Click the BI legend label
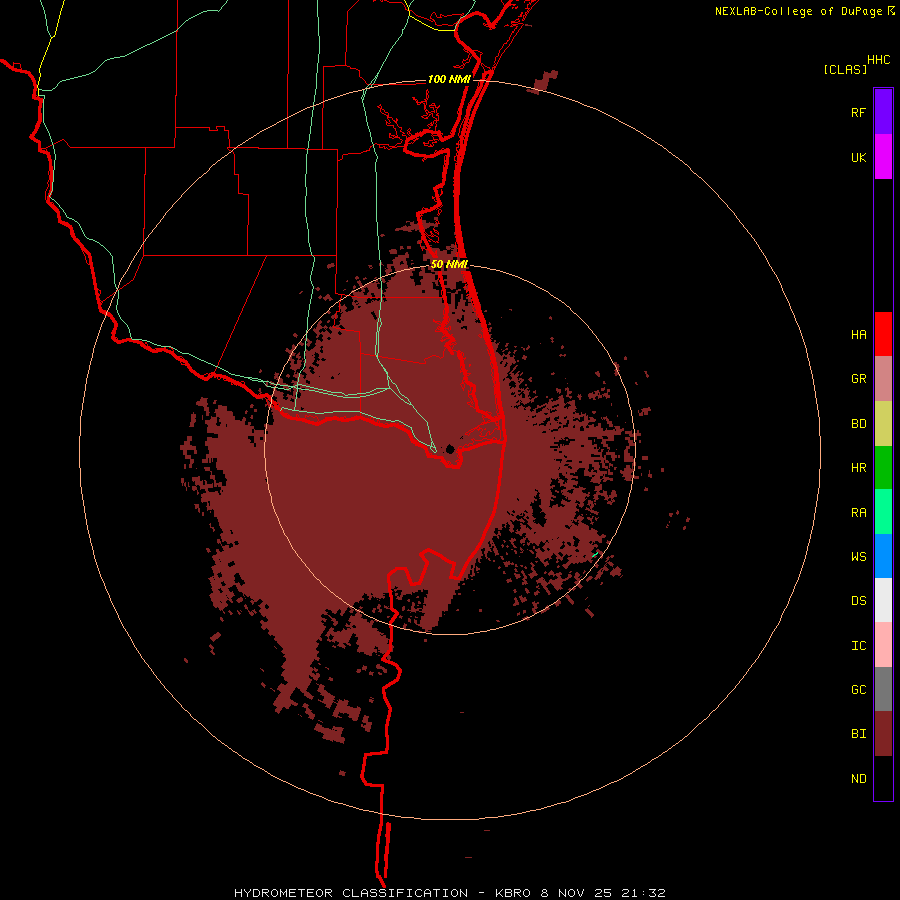This screenshot has height=900, width=900. (858, 734)
